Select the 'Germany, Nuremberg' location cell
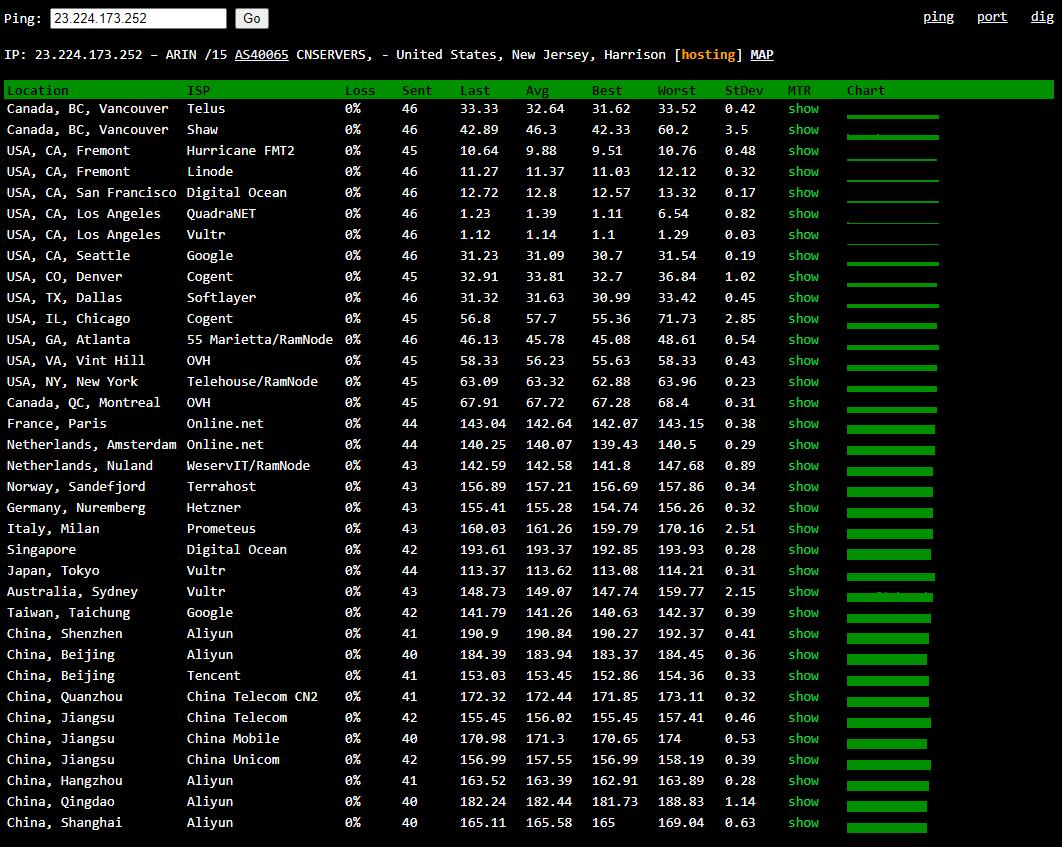 point(76,507)
